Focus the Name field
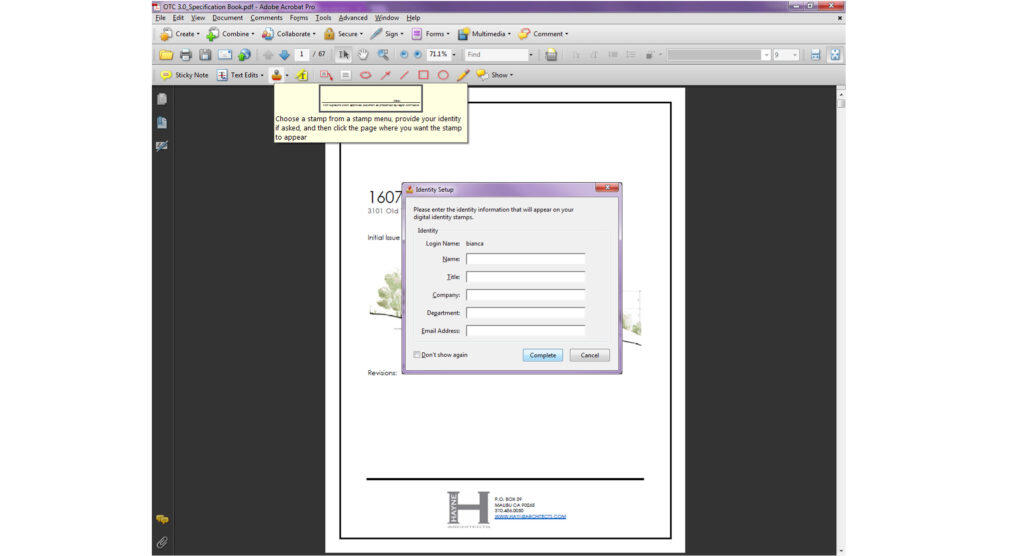Image resolution: width=1024 pixels, height=556 pixels. pos(526,259)
